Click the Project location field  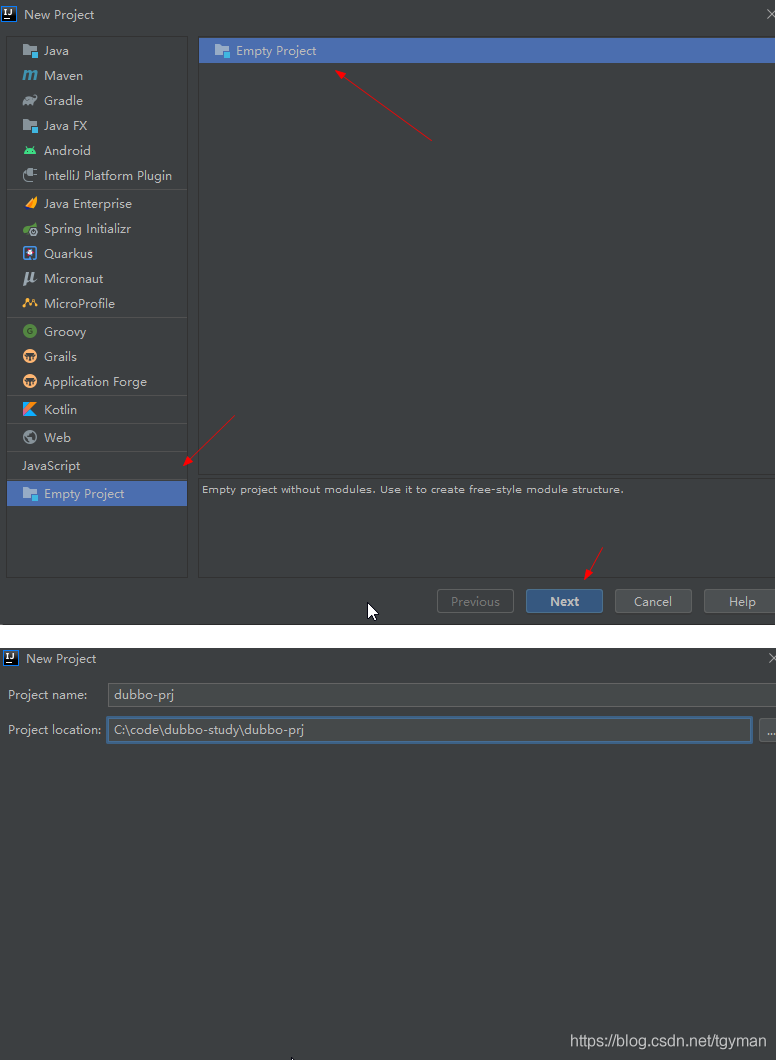pos(429,730)
